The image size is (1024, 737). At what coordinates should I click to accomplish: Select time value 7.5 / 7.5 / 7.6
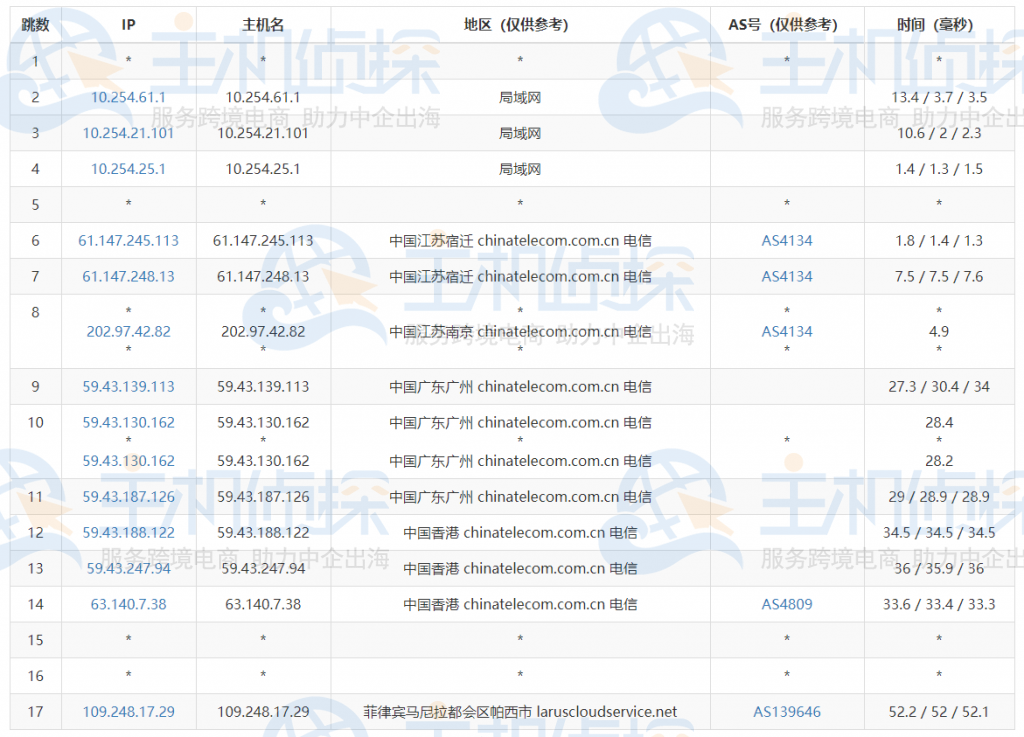(939, 277)
